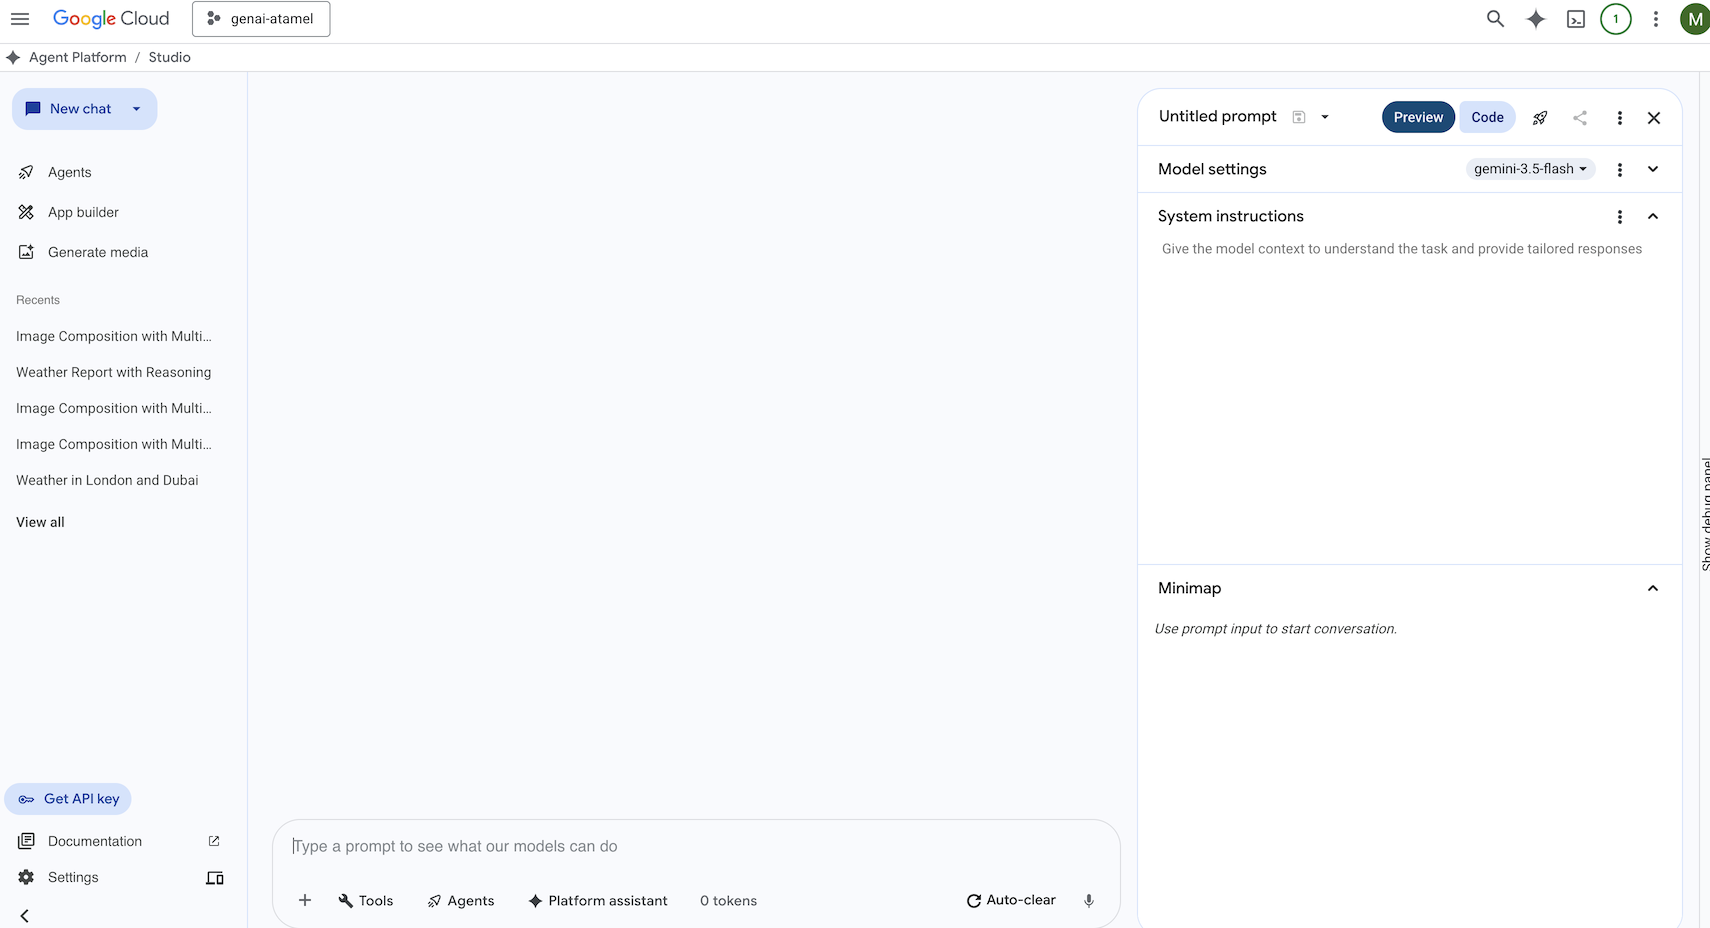The image size is (1710, 928).
Task: Open Platform assistant in the prompt bar
Action: (x=598, y=900)
